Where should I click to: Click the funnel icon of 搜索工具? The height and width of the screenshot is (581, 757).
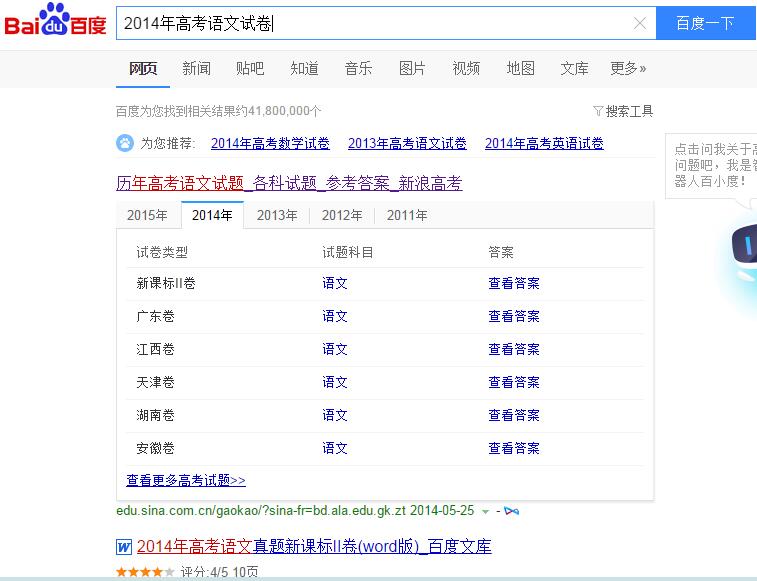598,111
